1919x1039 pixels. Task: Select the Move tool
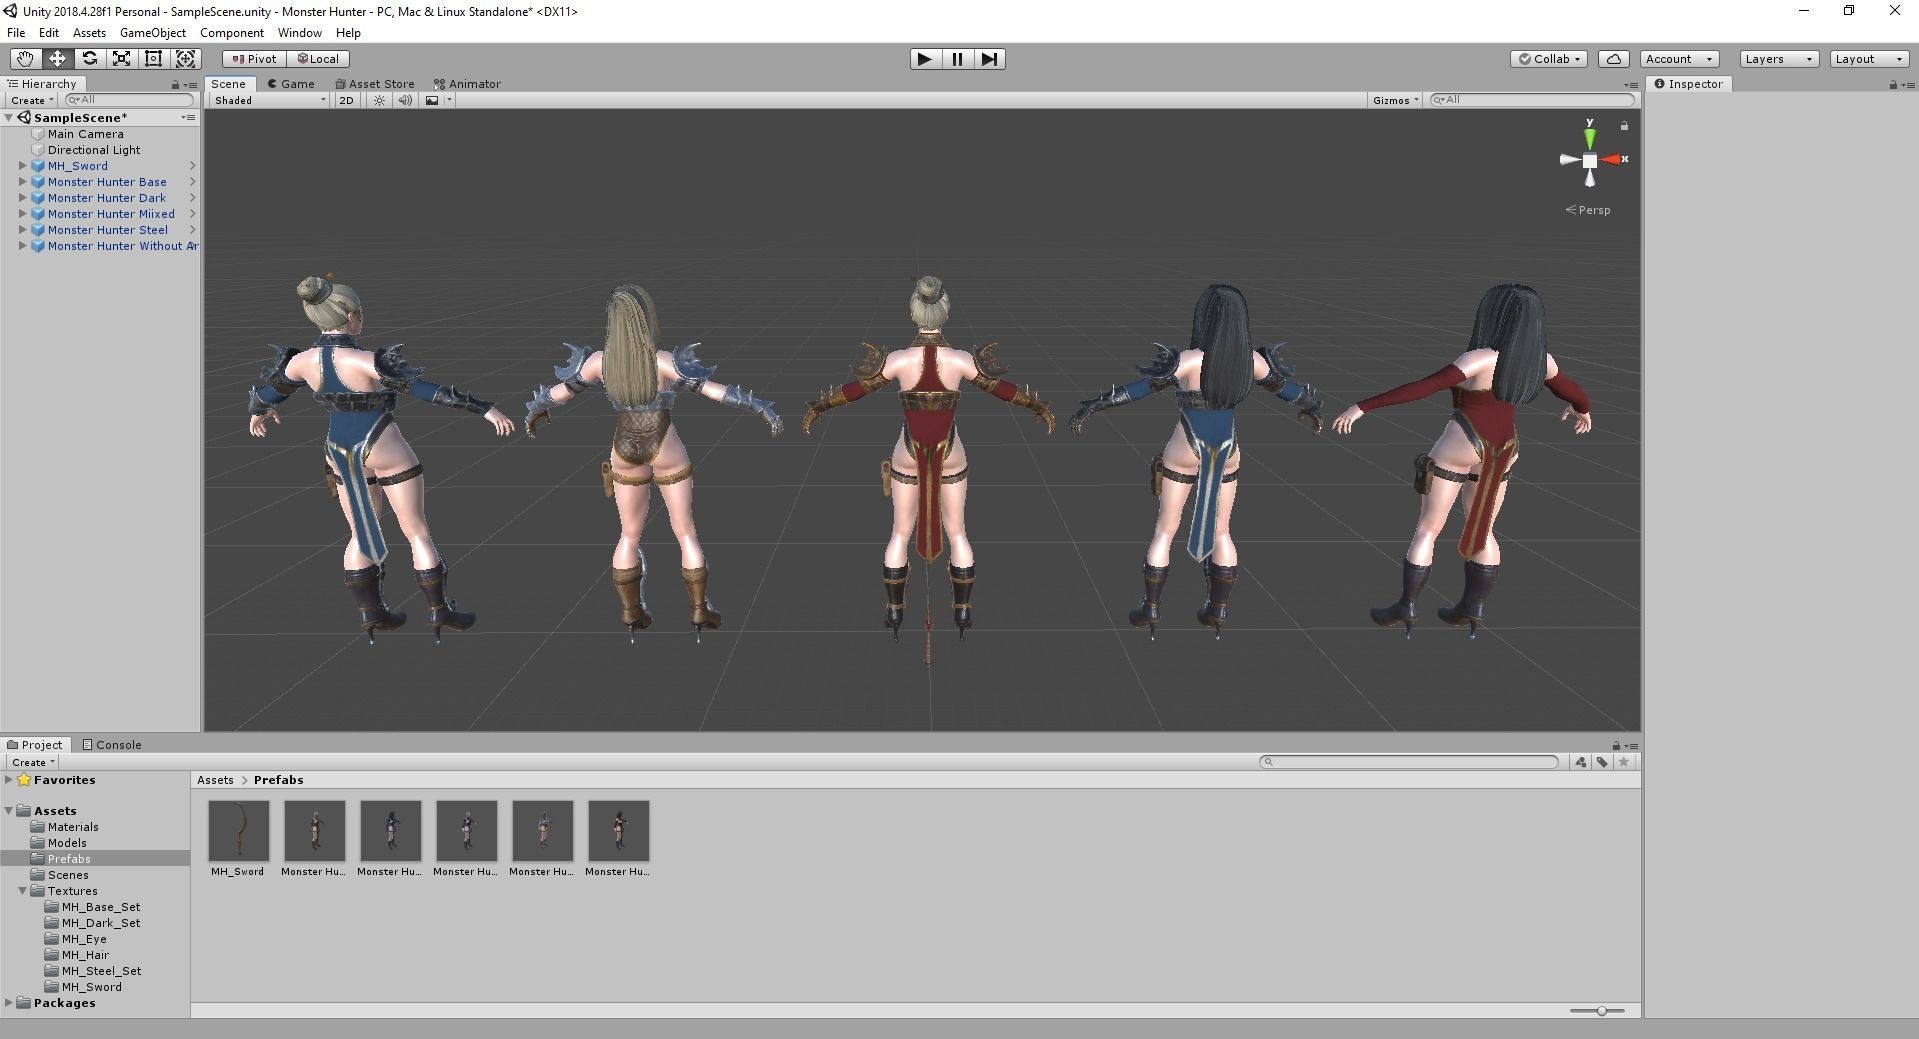(57, 59)
